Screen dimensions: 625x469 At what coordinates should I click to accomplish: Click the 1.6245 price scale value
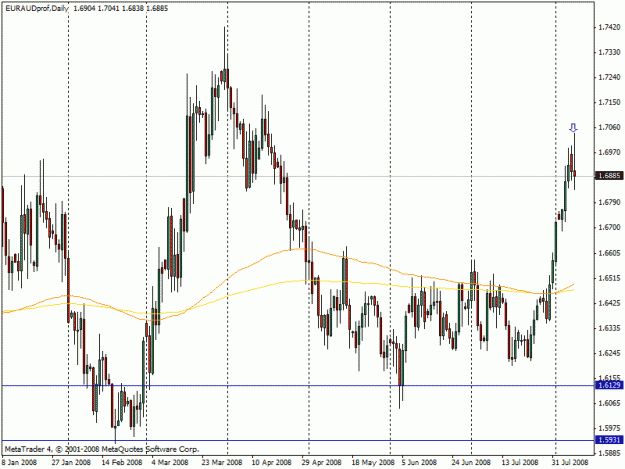coord(610,353)
